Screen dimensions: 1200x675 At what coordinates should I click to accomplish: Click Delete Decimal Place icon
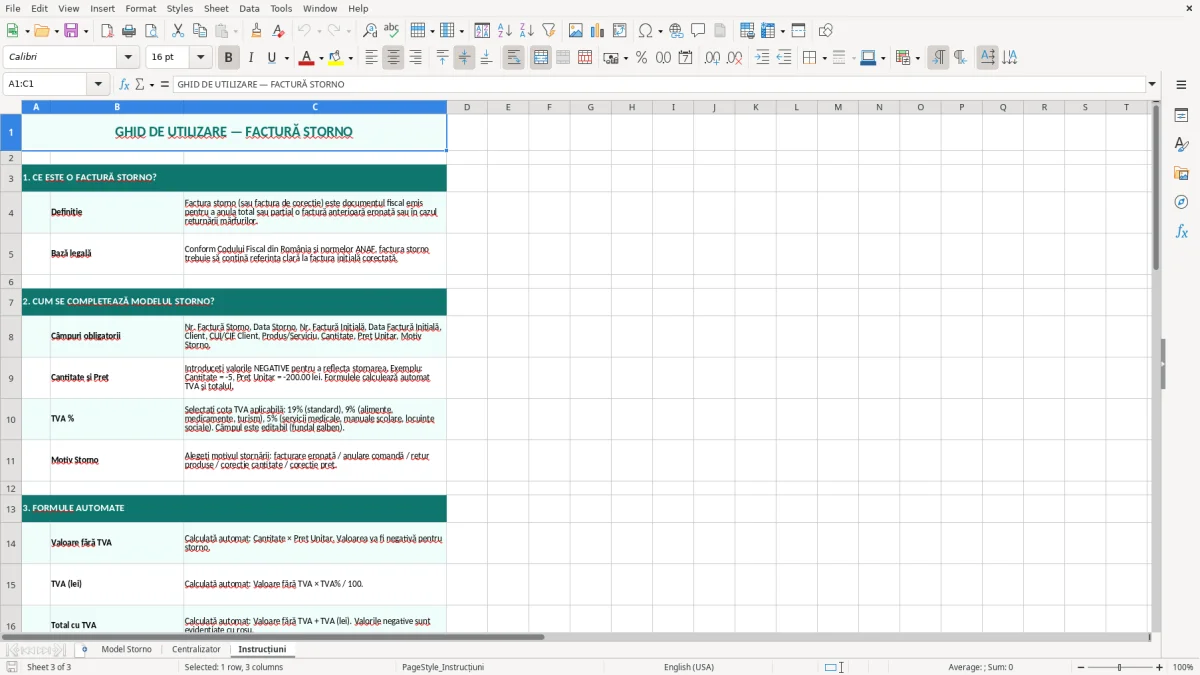735,58
